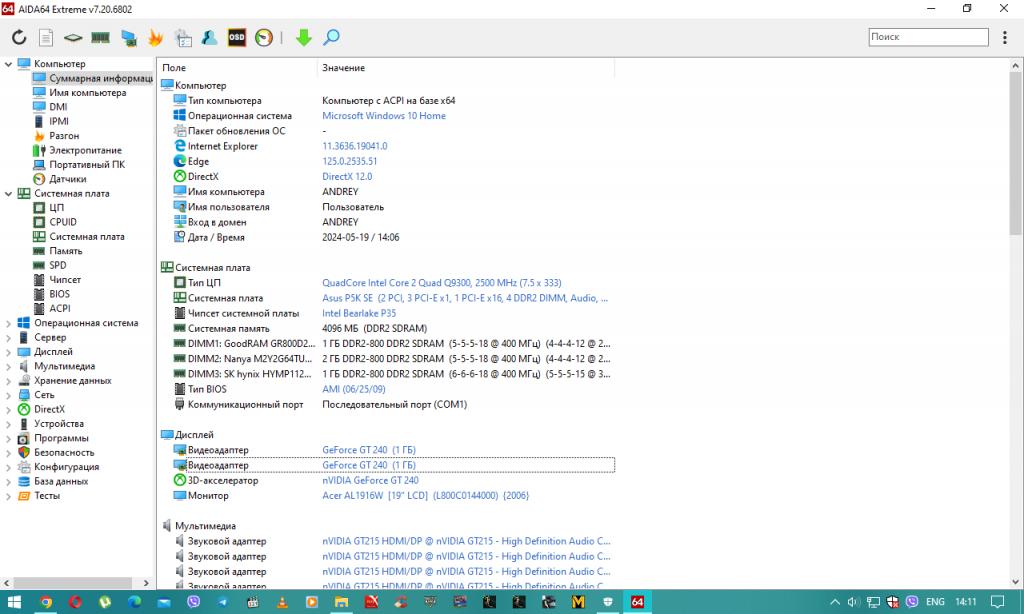The image size is (1024, 614).
Task: Open the Microsoft Windows 10 Home link
Action: pyautogui.click(x=383, y=116)
